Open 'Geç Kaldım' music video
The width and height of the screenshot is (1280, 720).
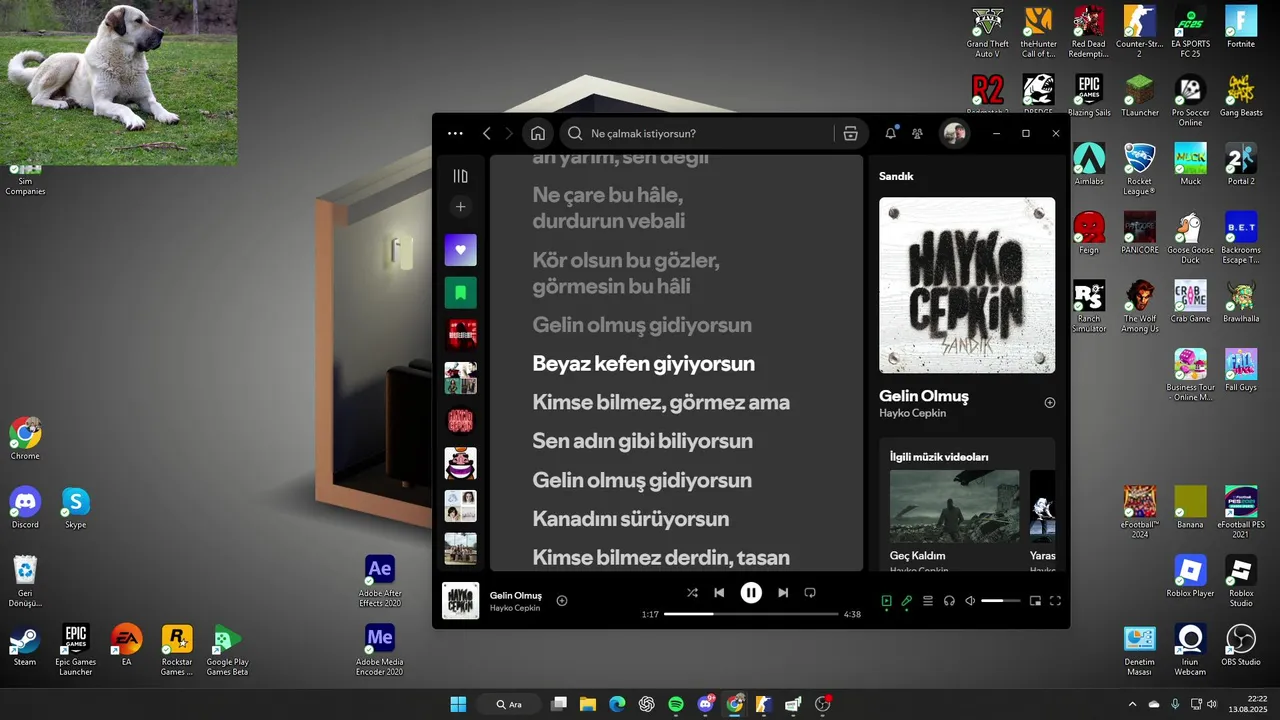point(954,508)
